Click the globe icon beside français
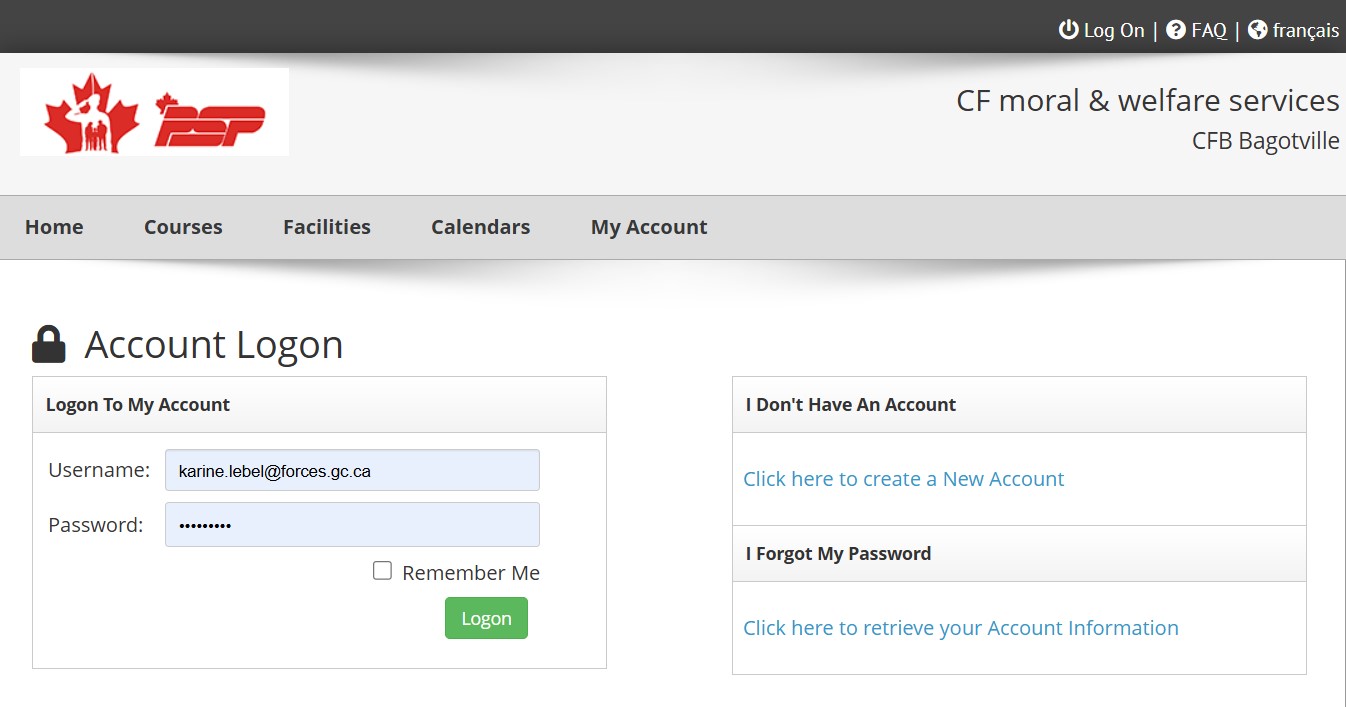Screen dimensions: 1346x707 1258,30
